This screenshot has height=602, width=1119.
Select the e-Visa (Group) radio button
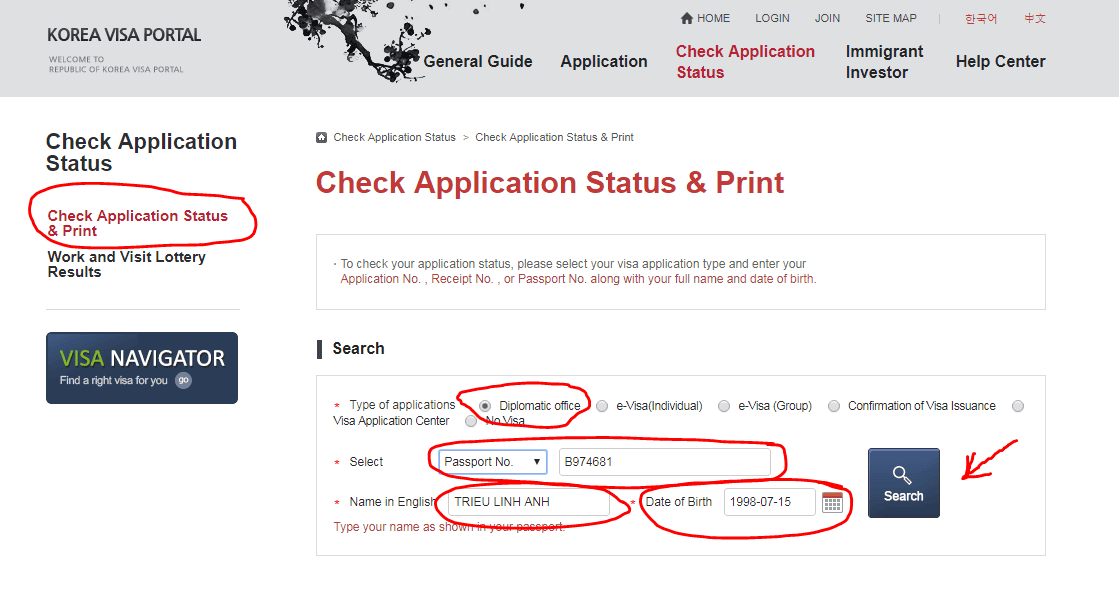724,406
